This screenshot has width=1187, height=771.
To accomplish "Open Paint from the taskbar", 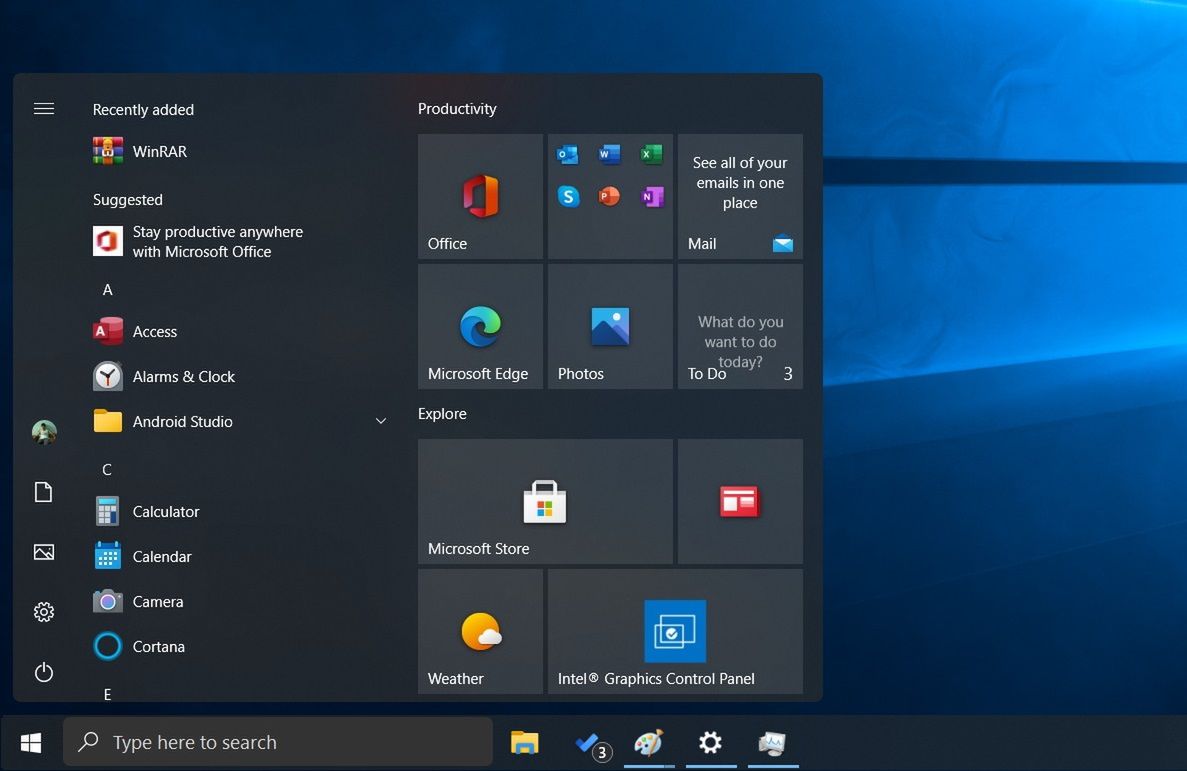I will point(649,742).
